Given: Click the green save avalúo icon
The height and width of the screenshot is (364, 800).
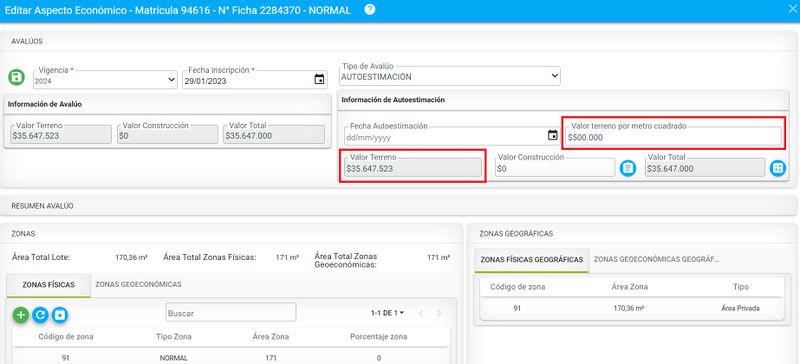Looking at the screenshot, I should (x=16, y=78).
